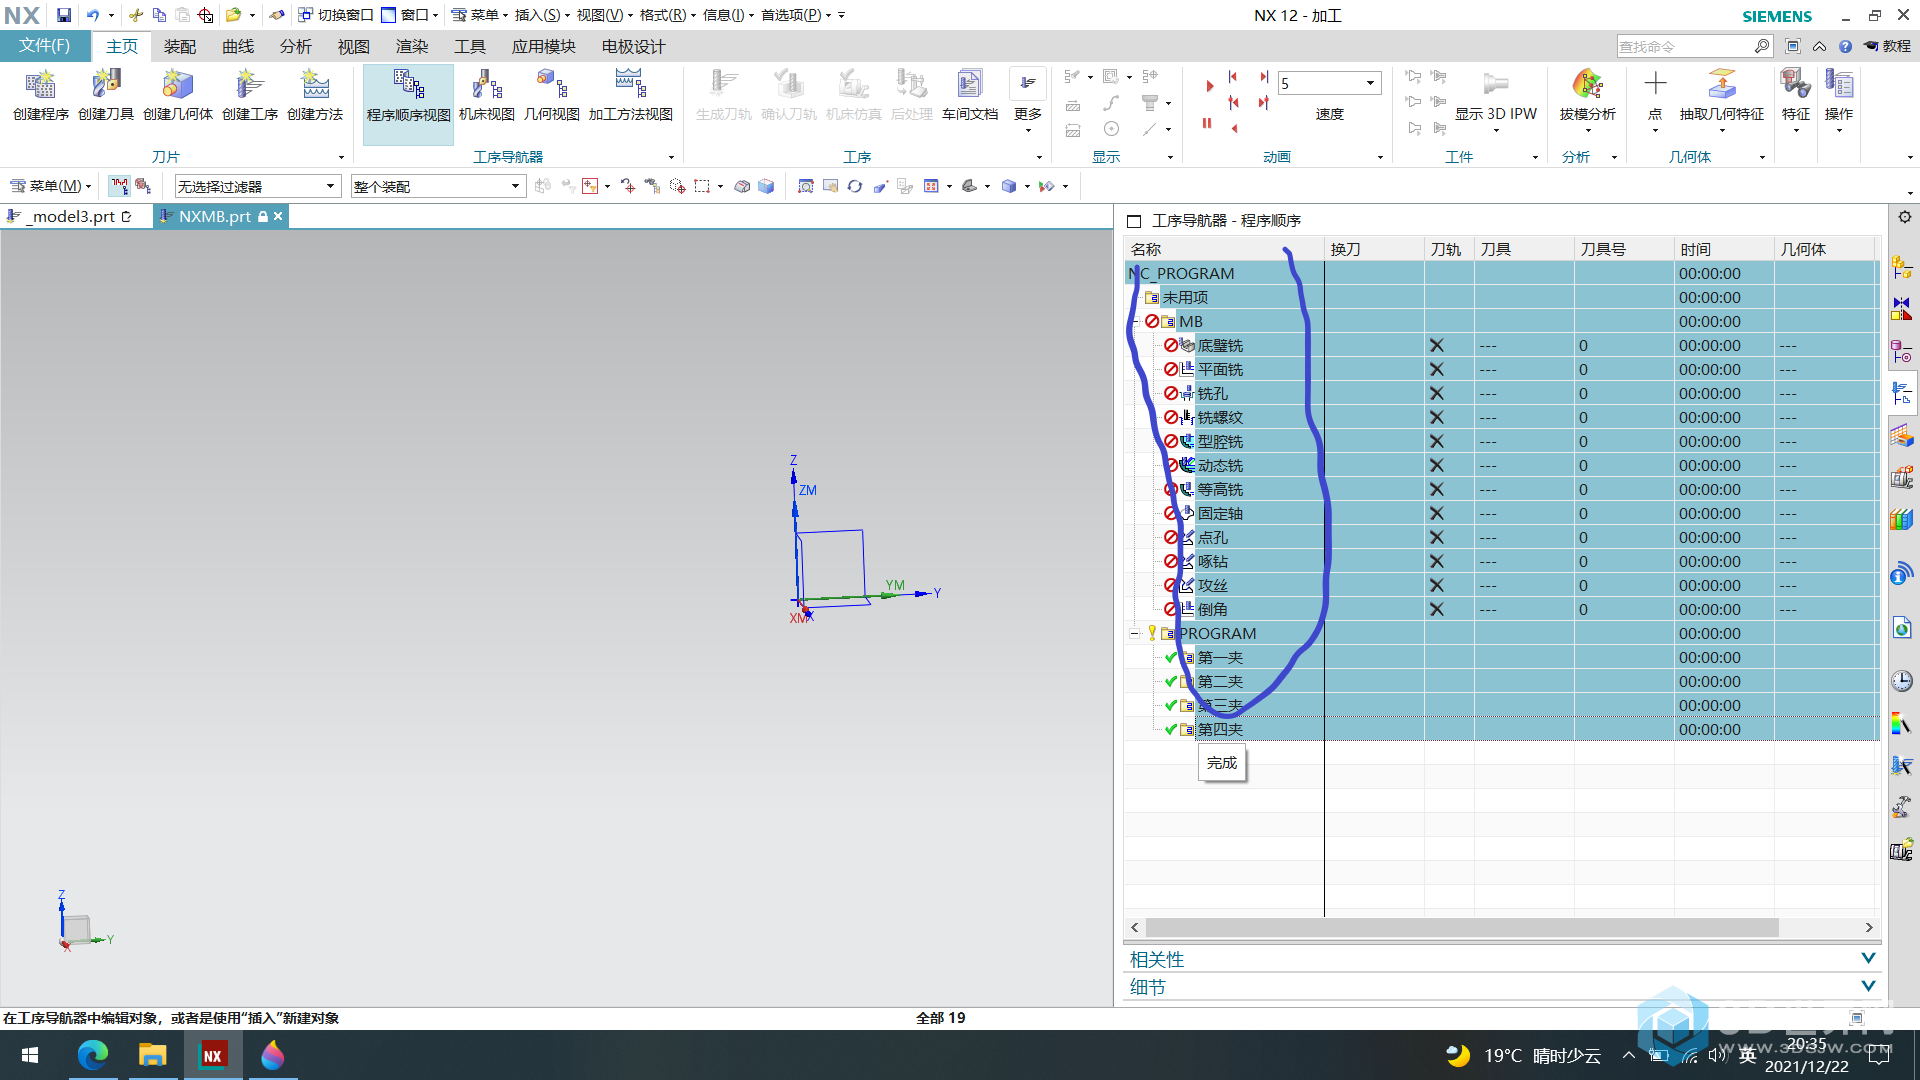1920x1080 pixels.
Task: Open the Entire Assembly (整个装配) dropdown
Action: tap(438, 186)
